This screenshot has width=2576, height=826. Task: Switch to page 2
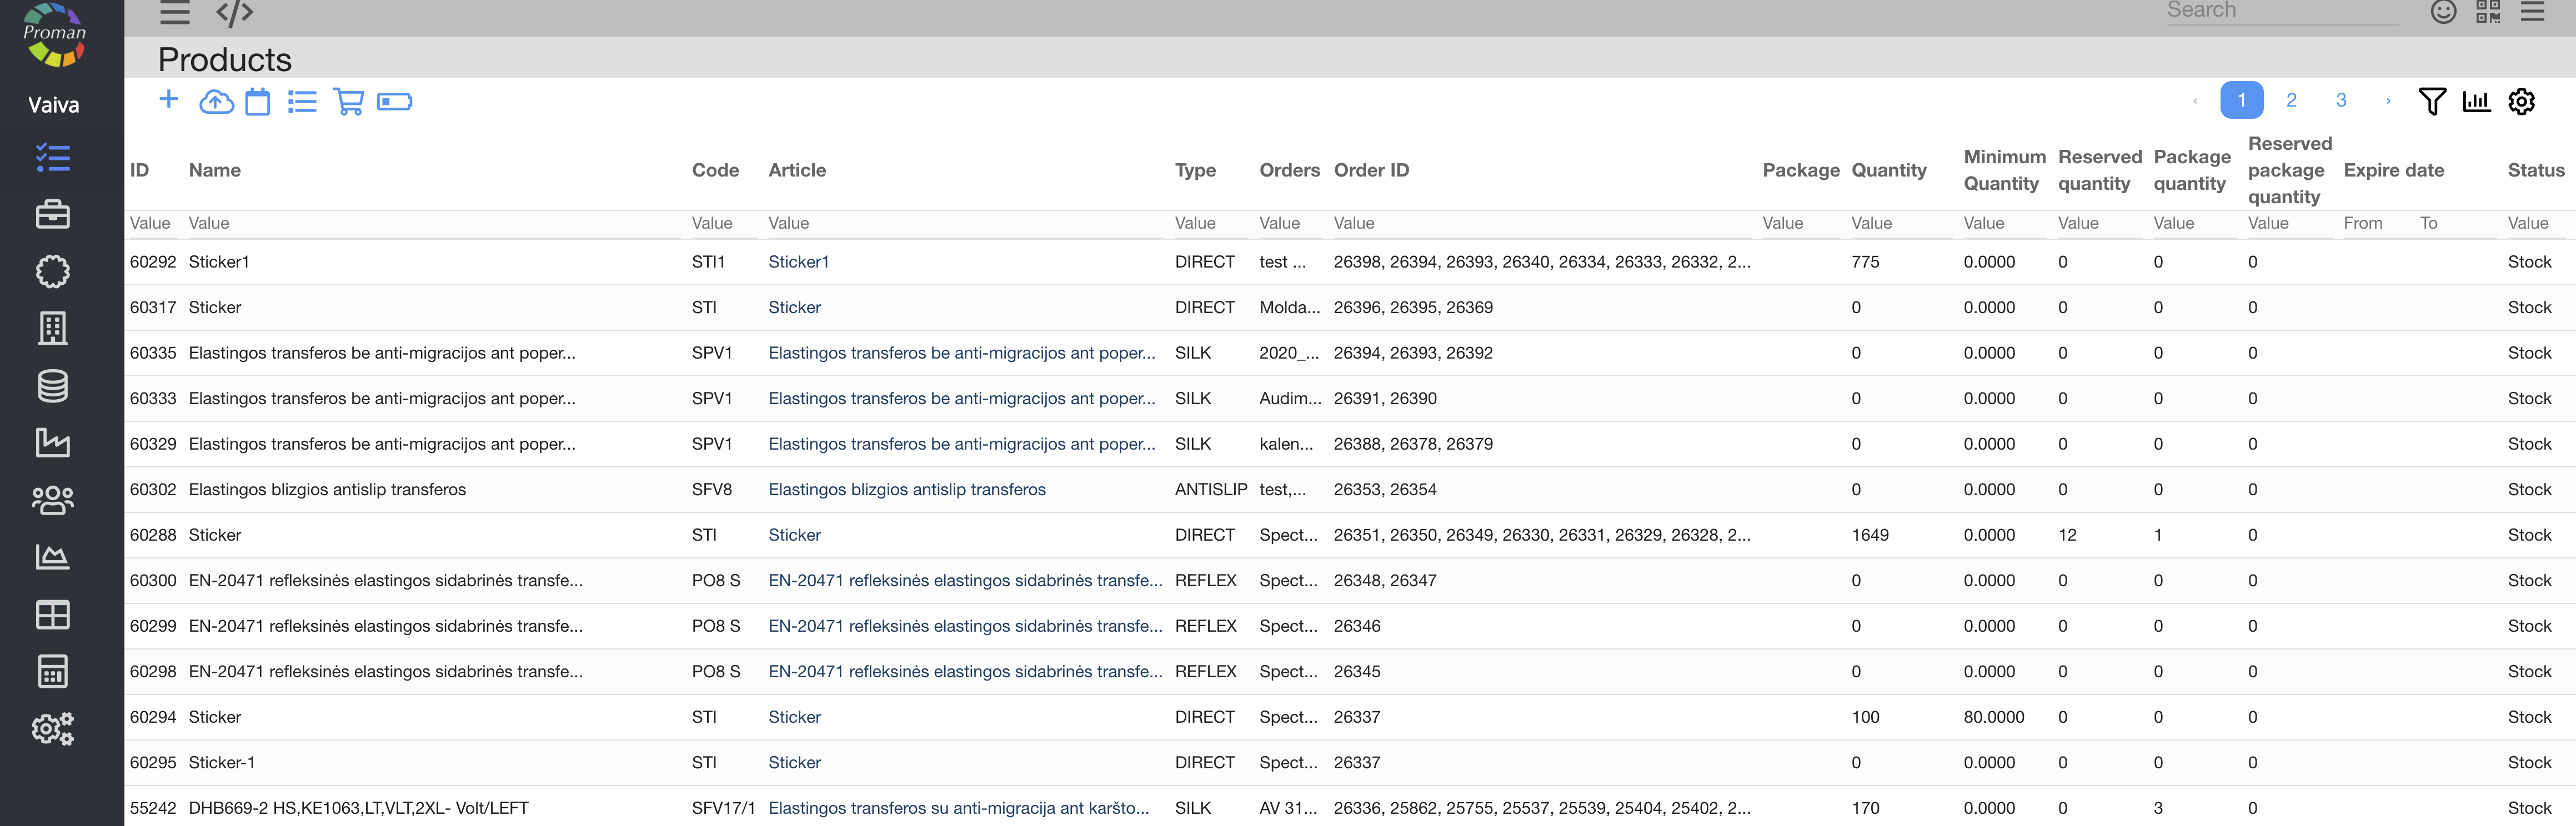tap(2291, 101)
